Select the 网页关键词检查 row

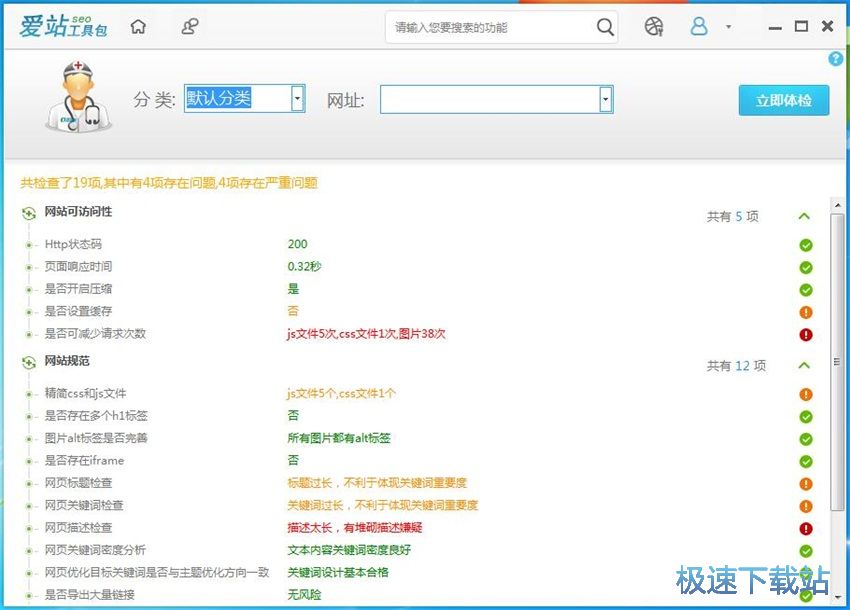coord(420,505)
